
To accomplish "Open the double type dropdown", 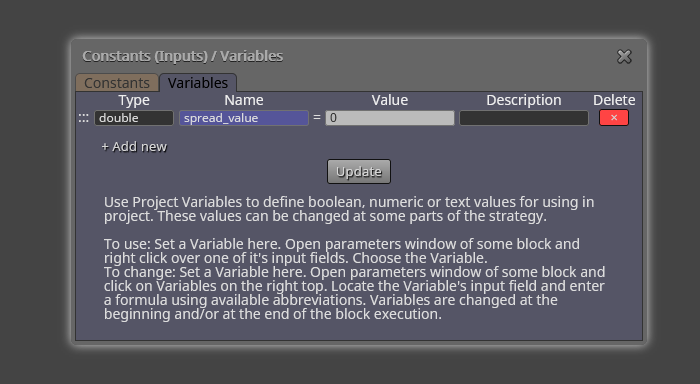I will (x=134, y=118).
